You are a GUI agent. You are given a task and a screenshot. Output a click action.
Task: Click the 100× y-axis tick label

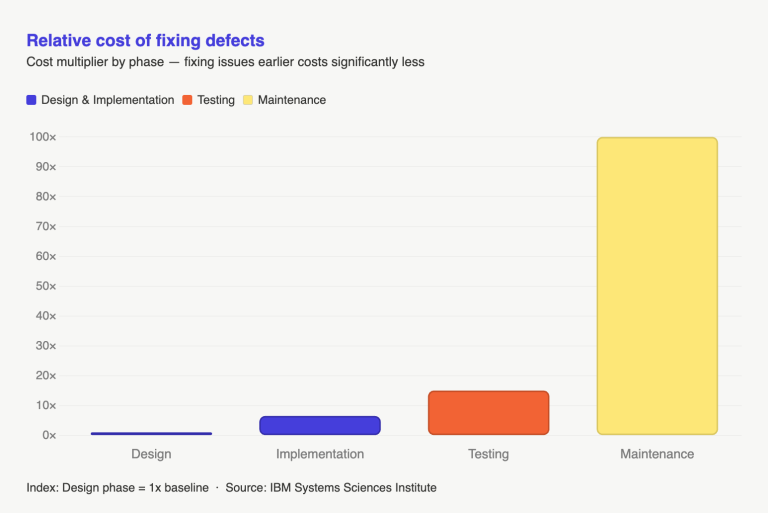[x=43, y=136]
